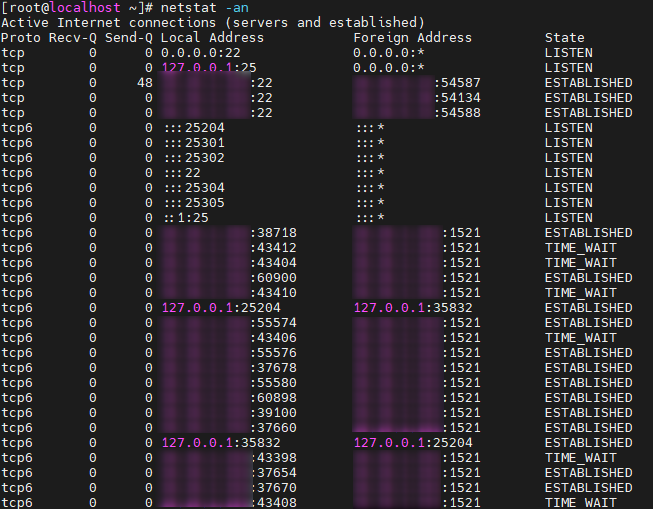653x509 pixels.
Task: Click local port :43406
Action: (273, 338)
